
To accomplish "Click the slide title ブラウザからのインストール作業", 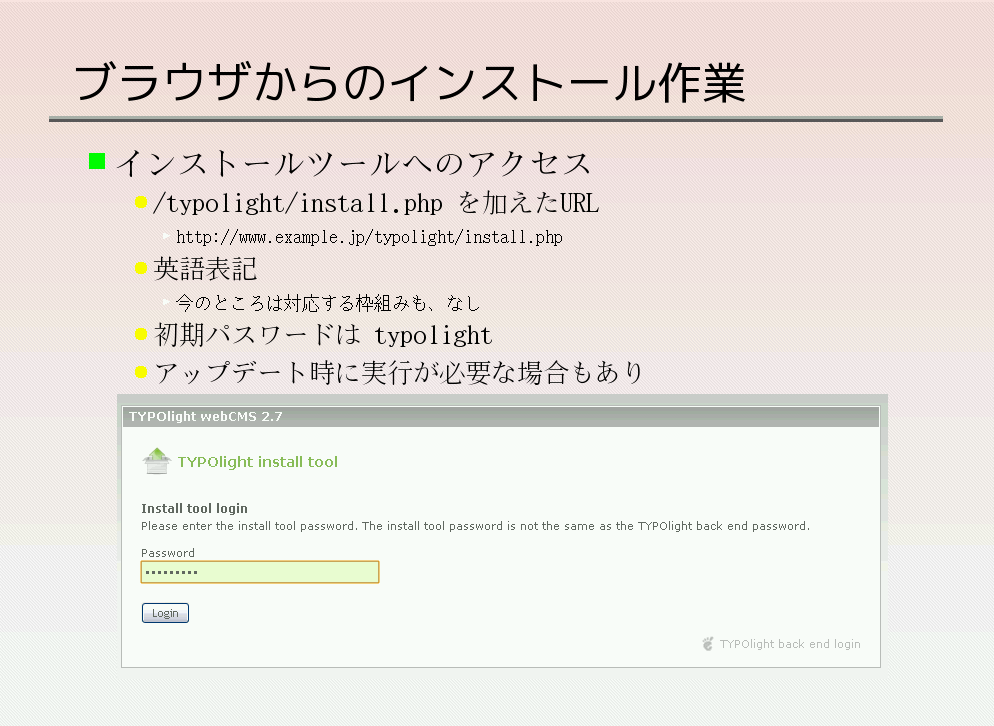I will [409, 82].
